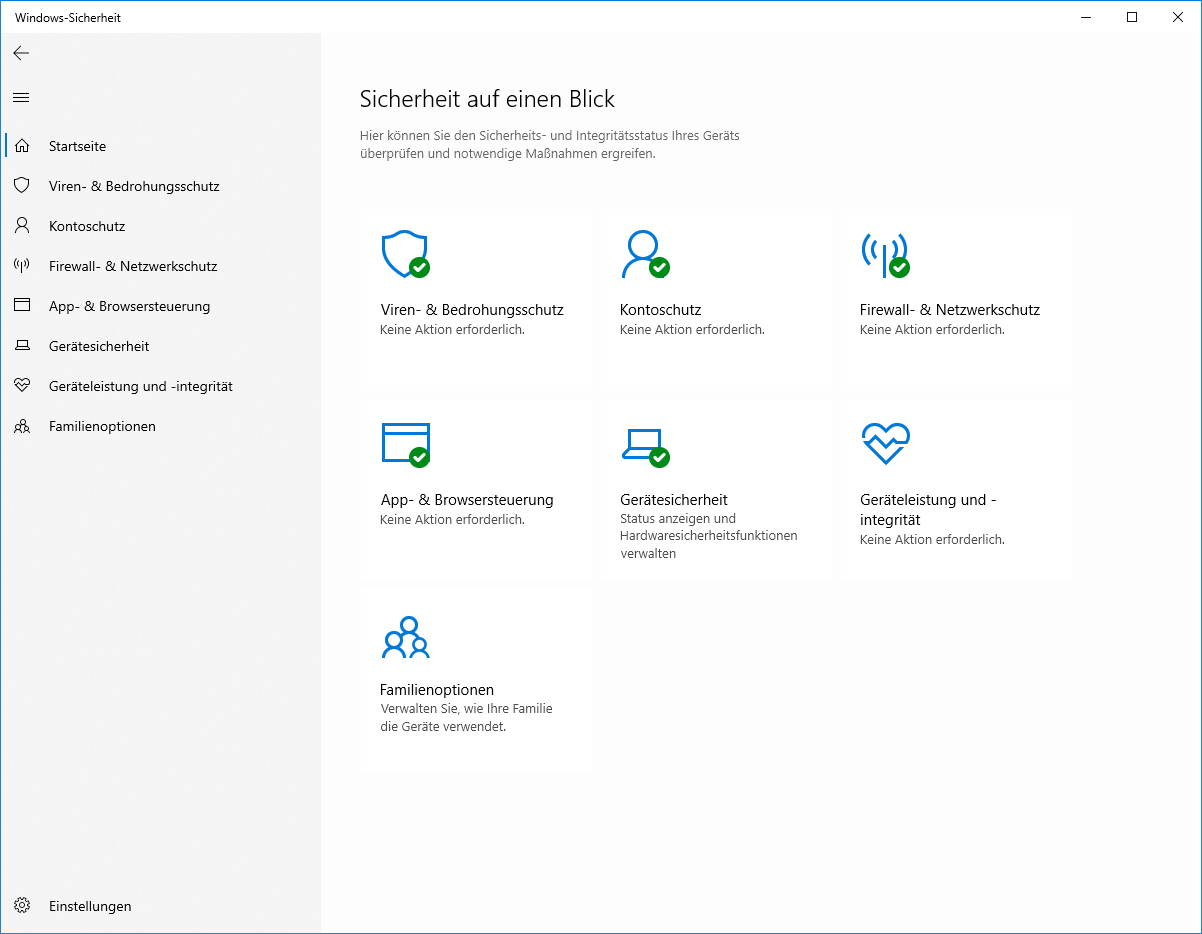Click the large person icon on Kontoschutz tile
Image resolution: width=1202 pixels, height=934 pixels.
(645, 254)
